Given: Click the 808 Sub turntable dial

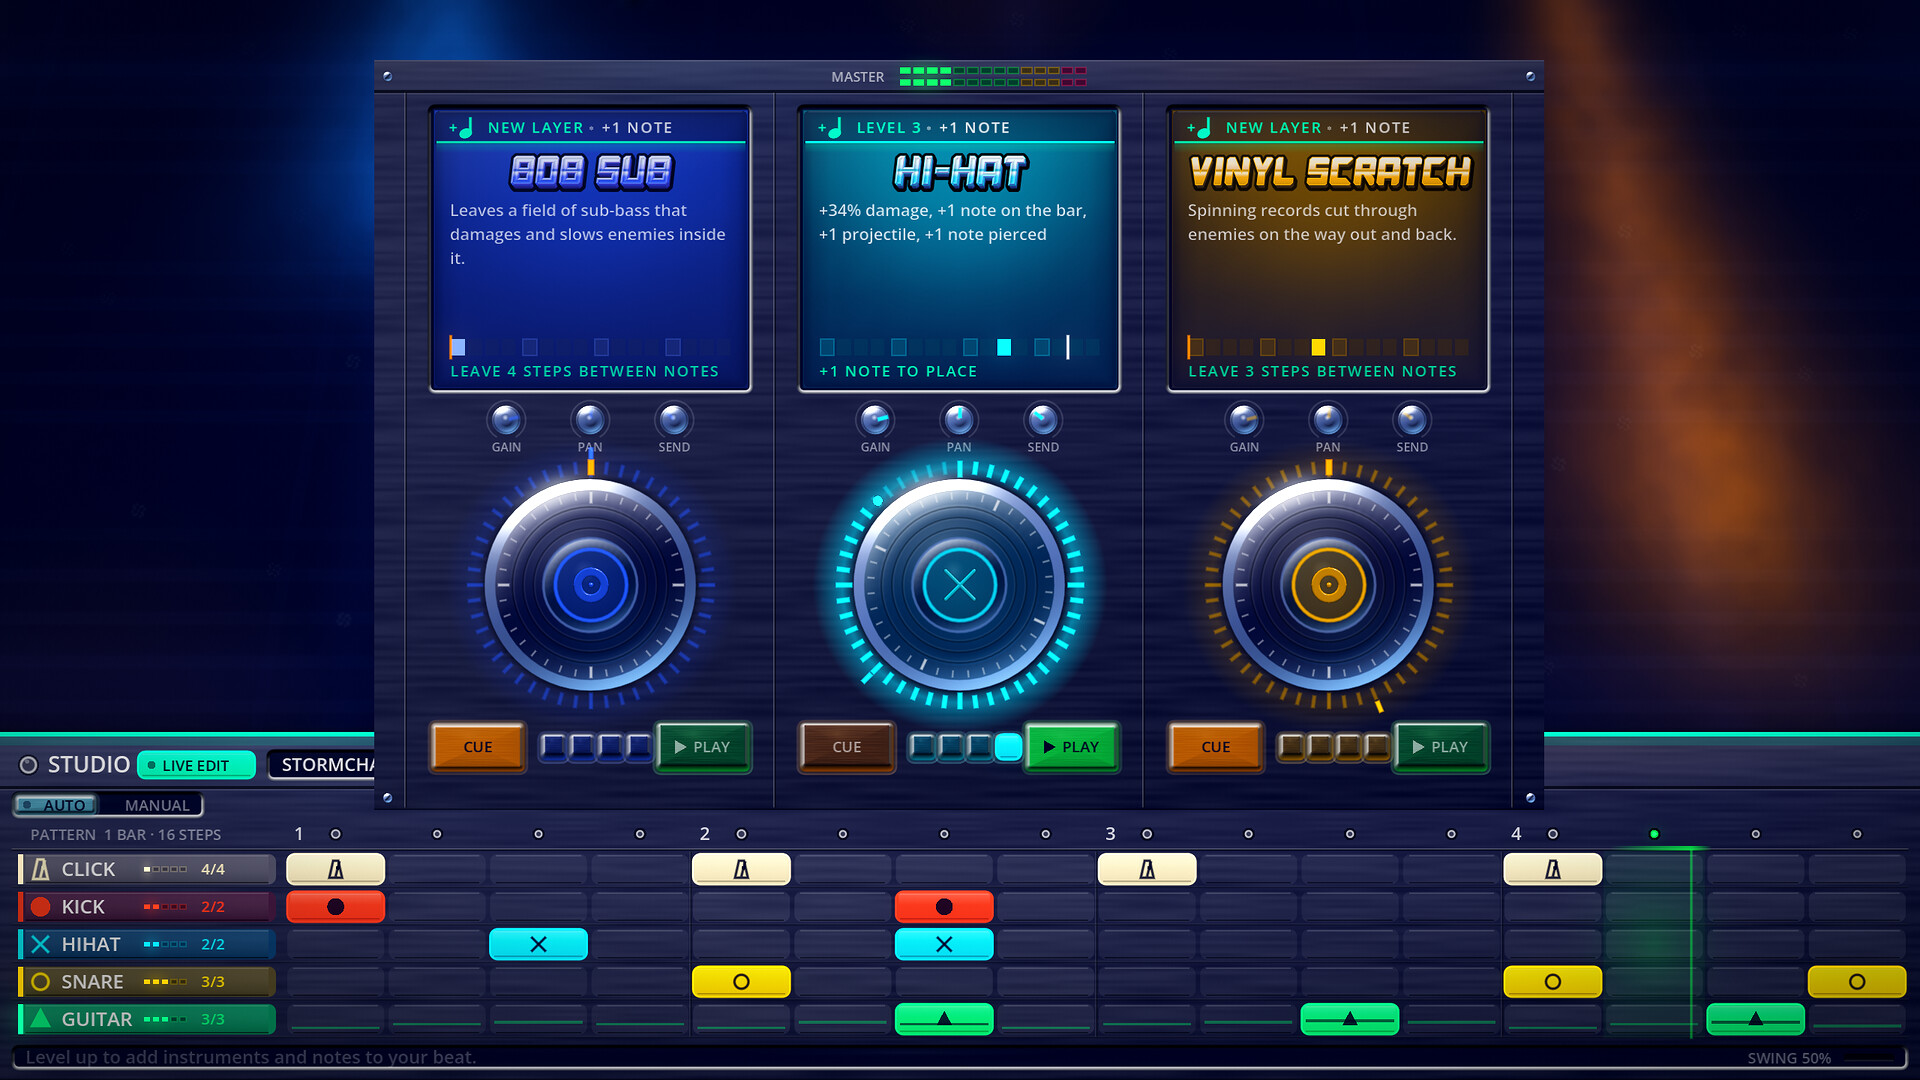Looking at the screenshot, I should 590,585.
